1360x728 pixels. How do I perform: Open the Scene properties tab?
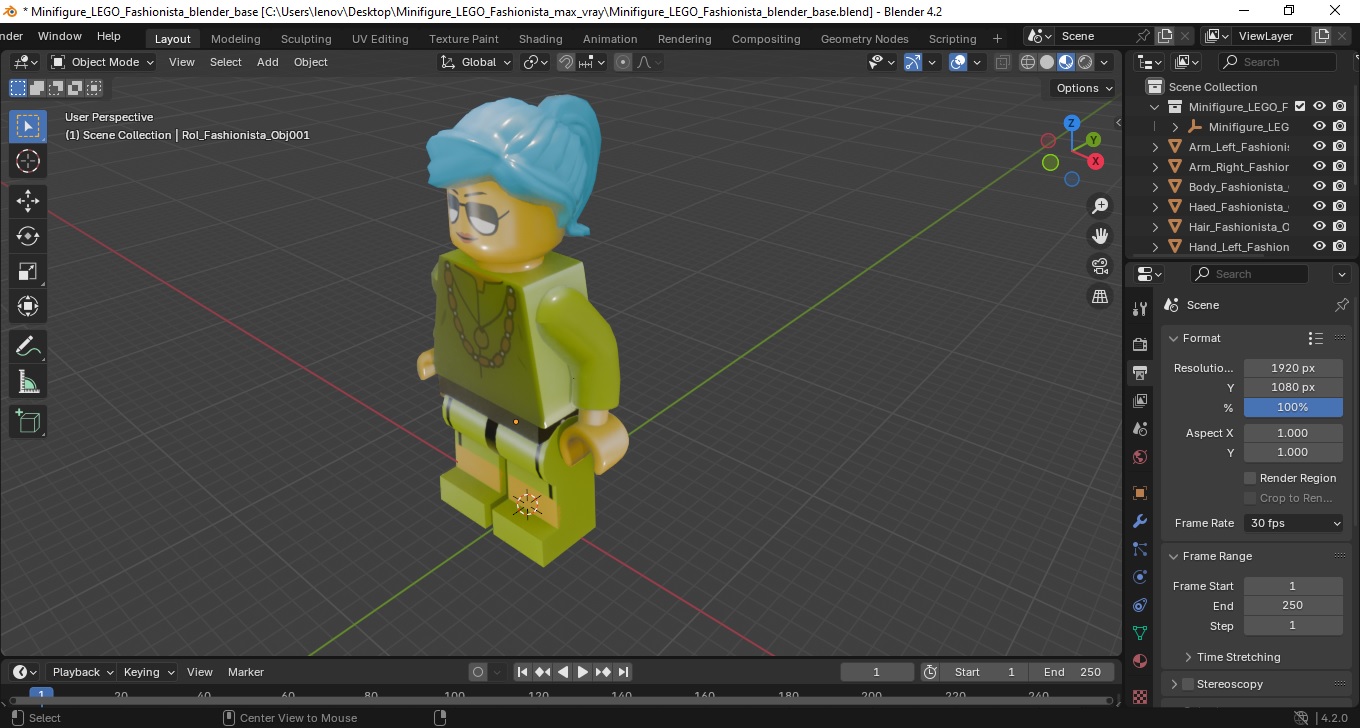tap(1139, 429)
